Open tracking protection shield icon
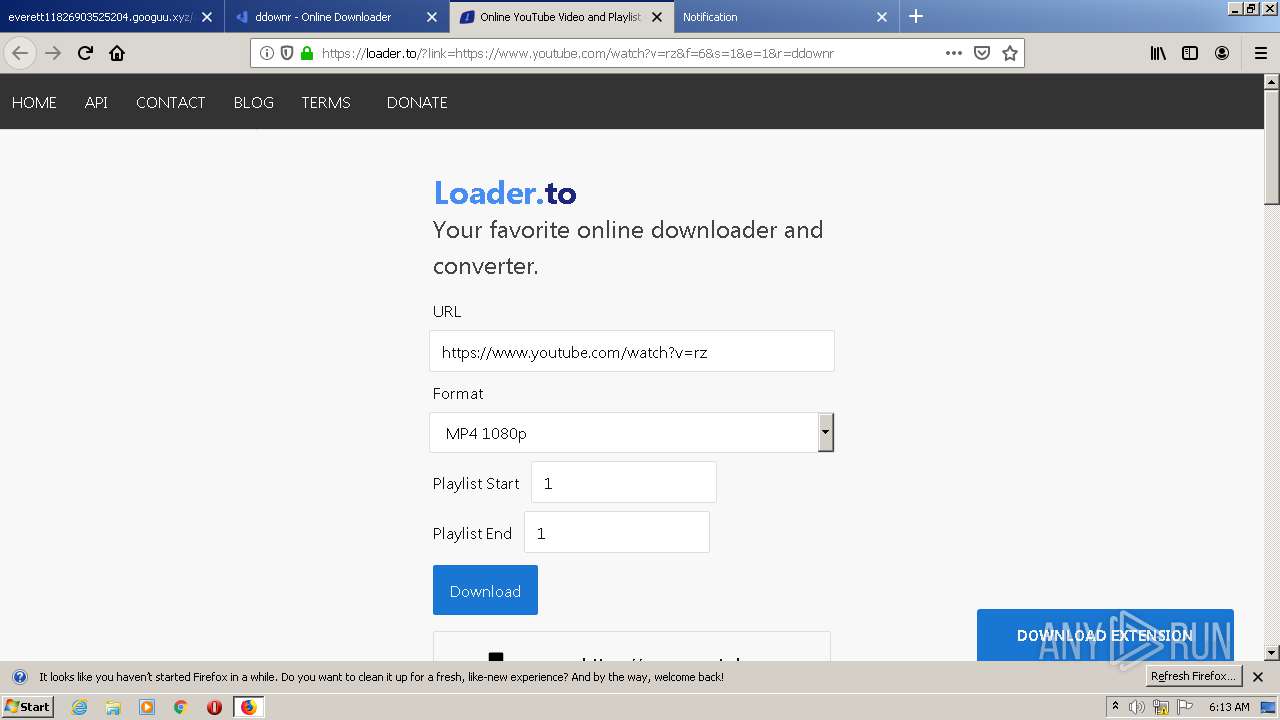 pos(287,53)
